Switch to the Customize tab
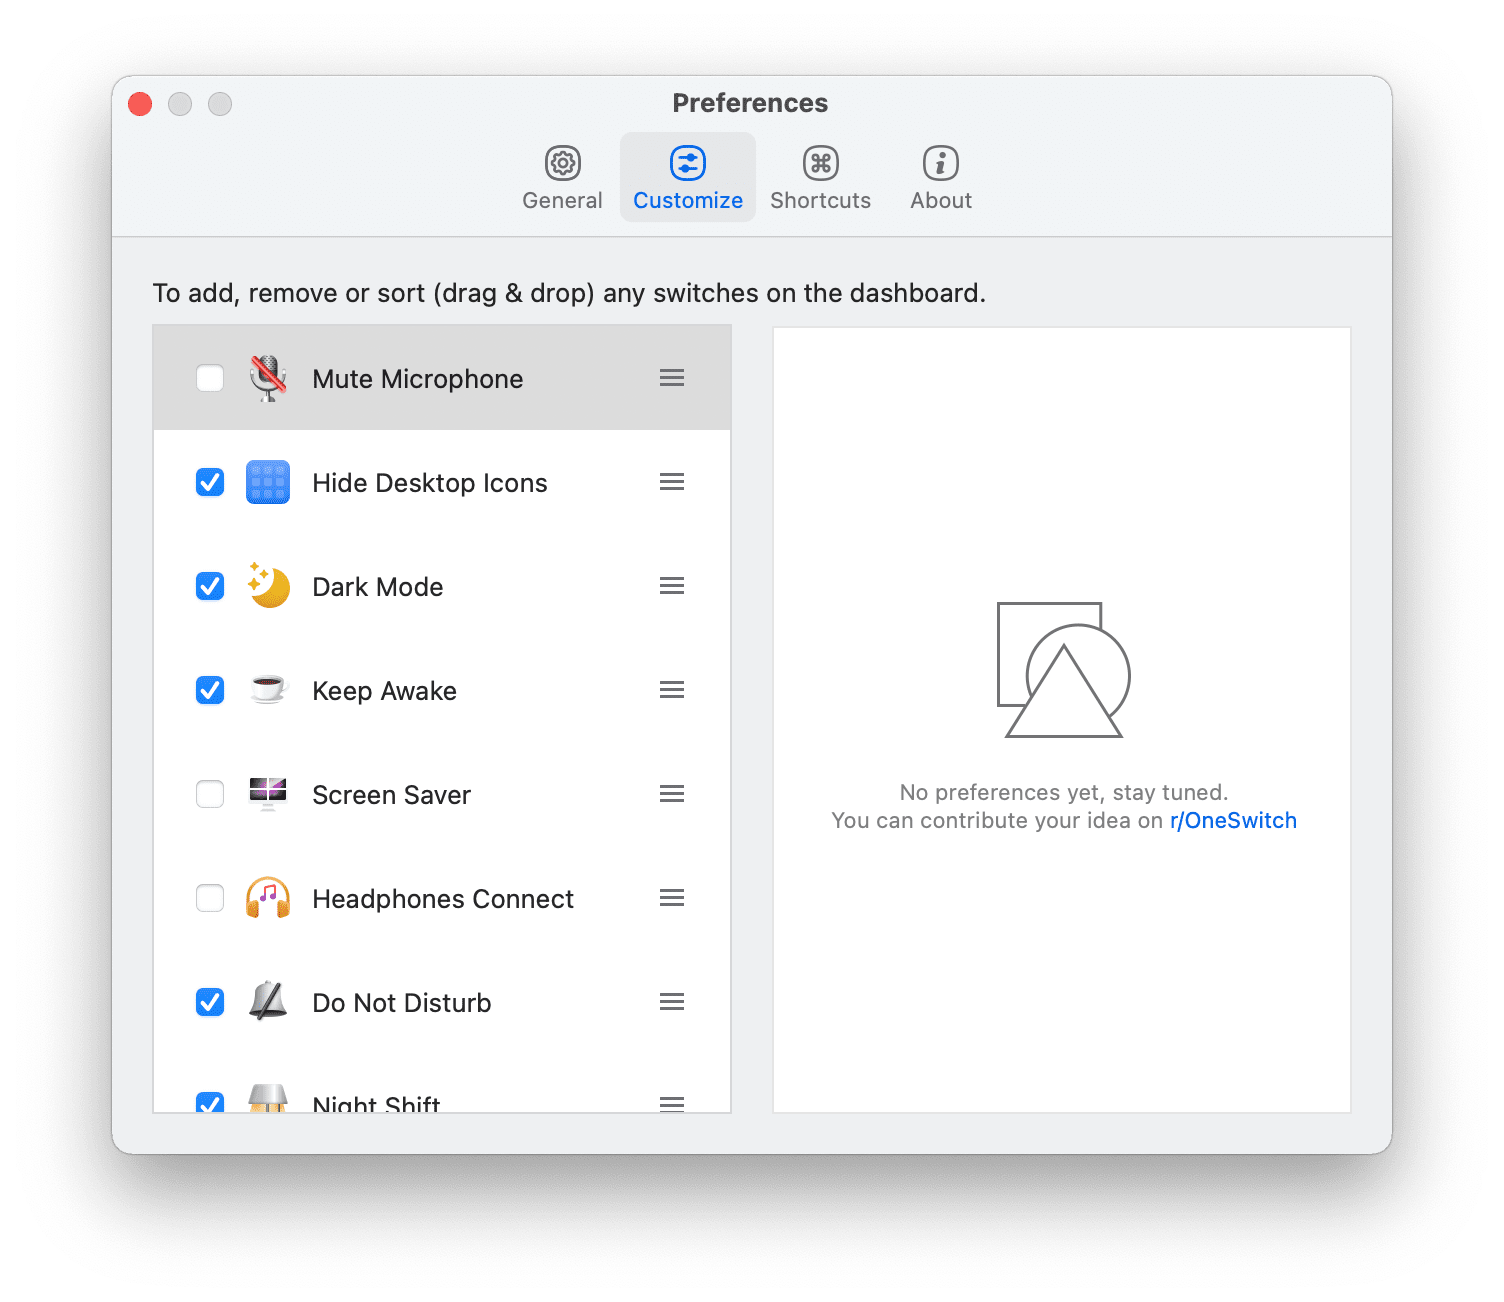1504x1302 pixels. pyautogui.click(x=688, y=178)
